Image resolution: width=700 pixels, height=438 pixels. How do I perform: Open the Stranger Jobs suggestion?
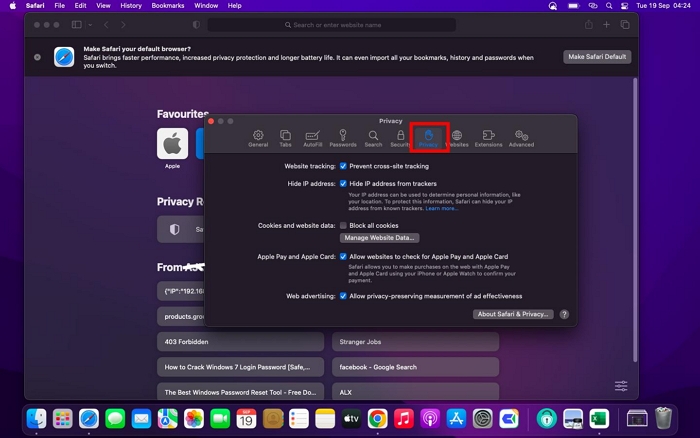416,342
